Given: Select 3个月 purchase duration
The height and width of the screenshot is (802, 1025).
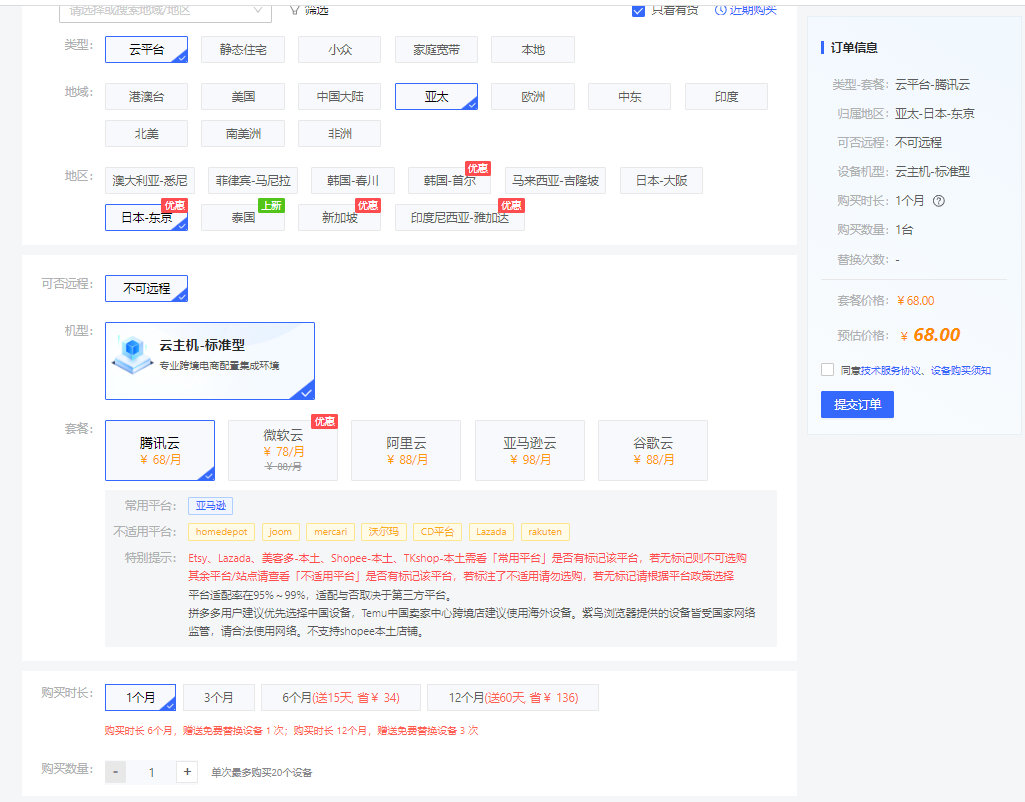Looking at the screenshot, I should [x=218, y=697].
